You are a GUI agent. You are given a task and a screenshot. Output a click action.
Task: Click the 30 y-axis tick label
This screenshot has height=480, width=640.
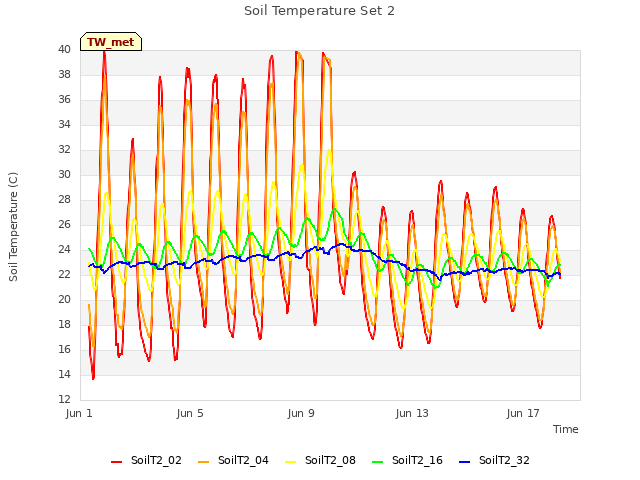tap(64, 175)
